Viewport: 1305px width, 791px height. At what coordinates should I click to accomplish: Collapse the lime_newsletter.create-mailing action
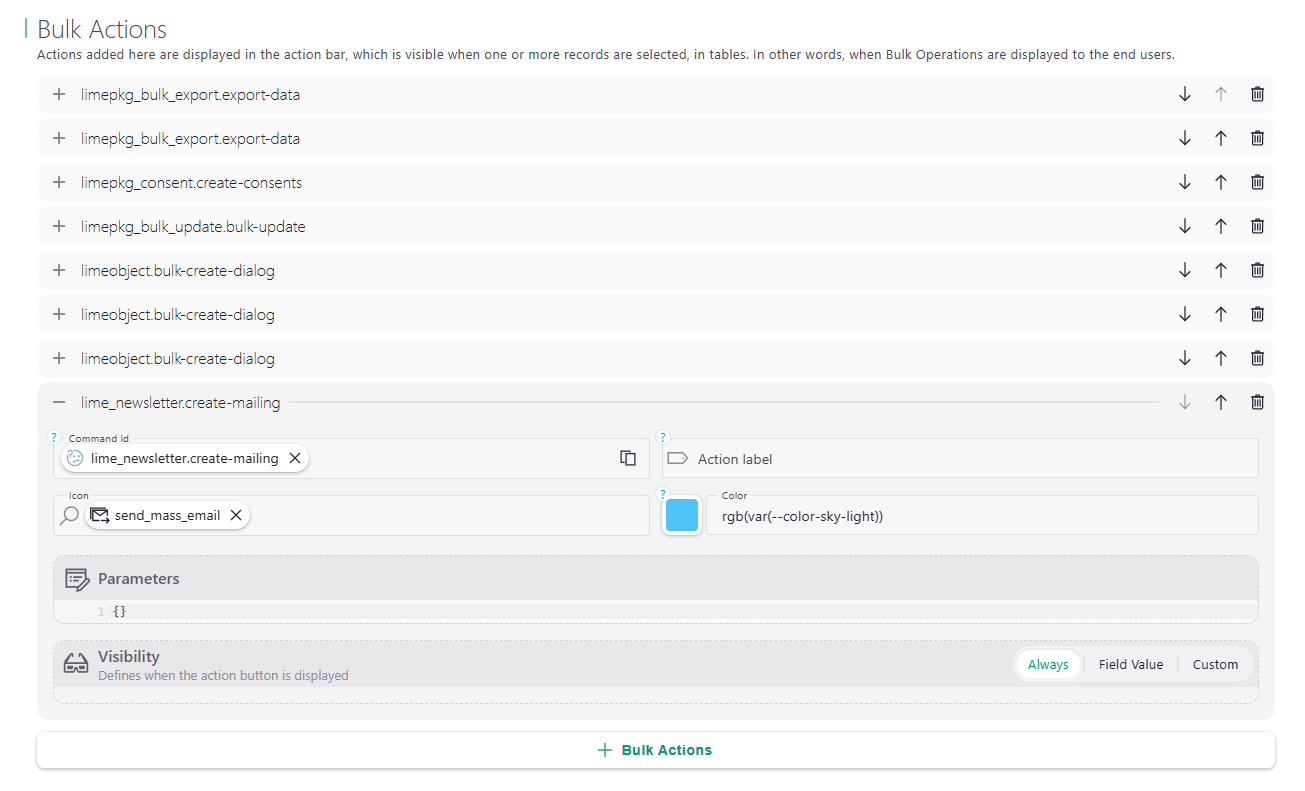pyautogui.click(x=59, y=403)
